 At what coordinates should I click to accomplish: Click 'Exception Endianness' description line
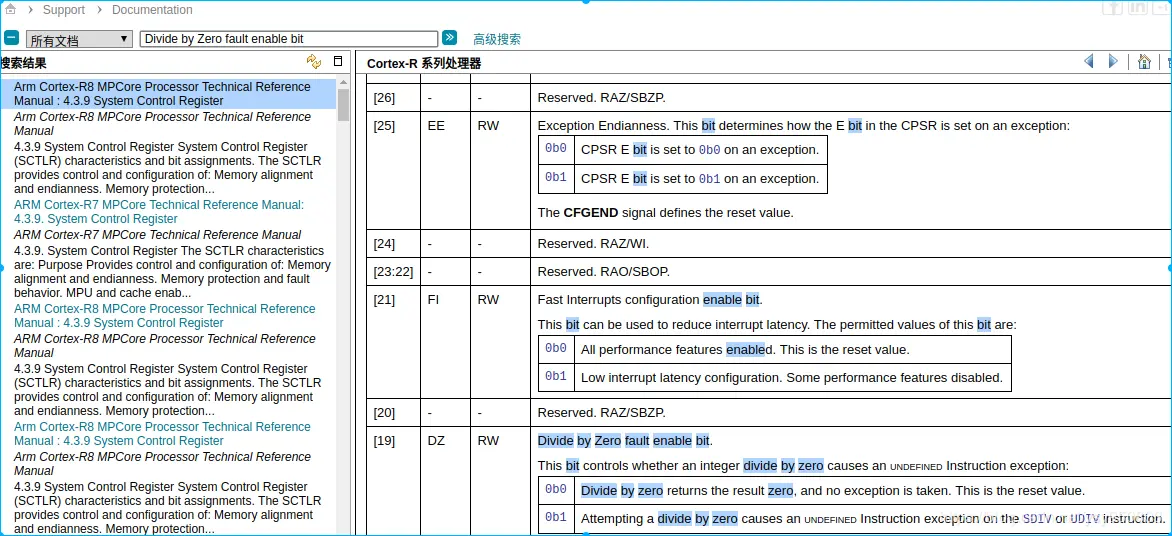804,126
